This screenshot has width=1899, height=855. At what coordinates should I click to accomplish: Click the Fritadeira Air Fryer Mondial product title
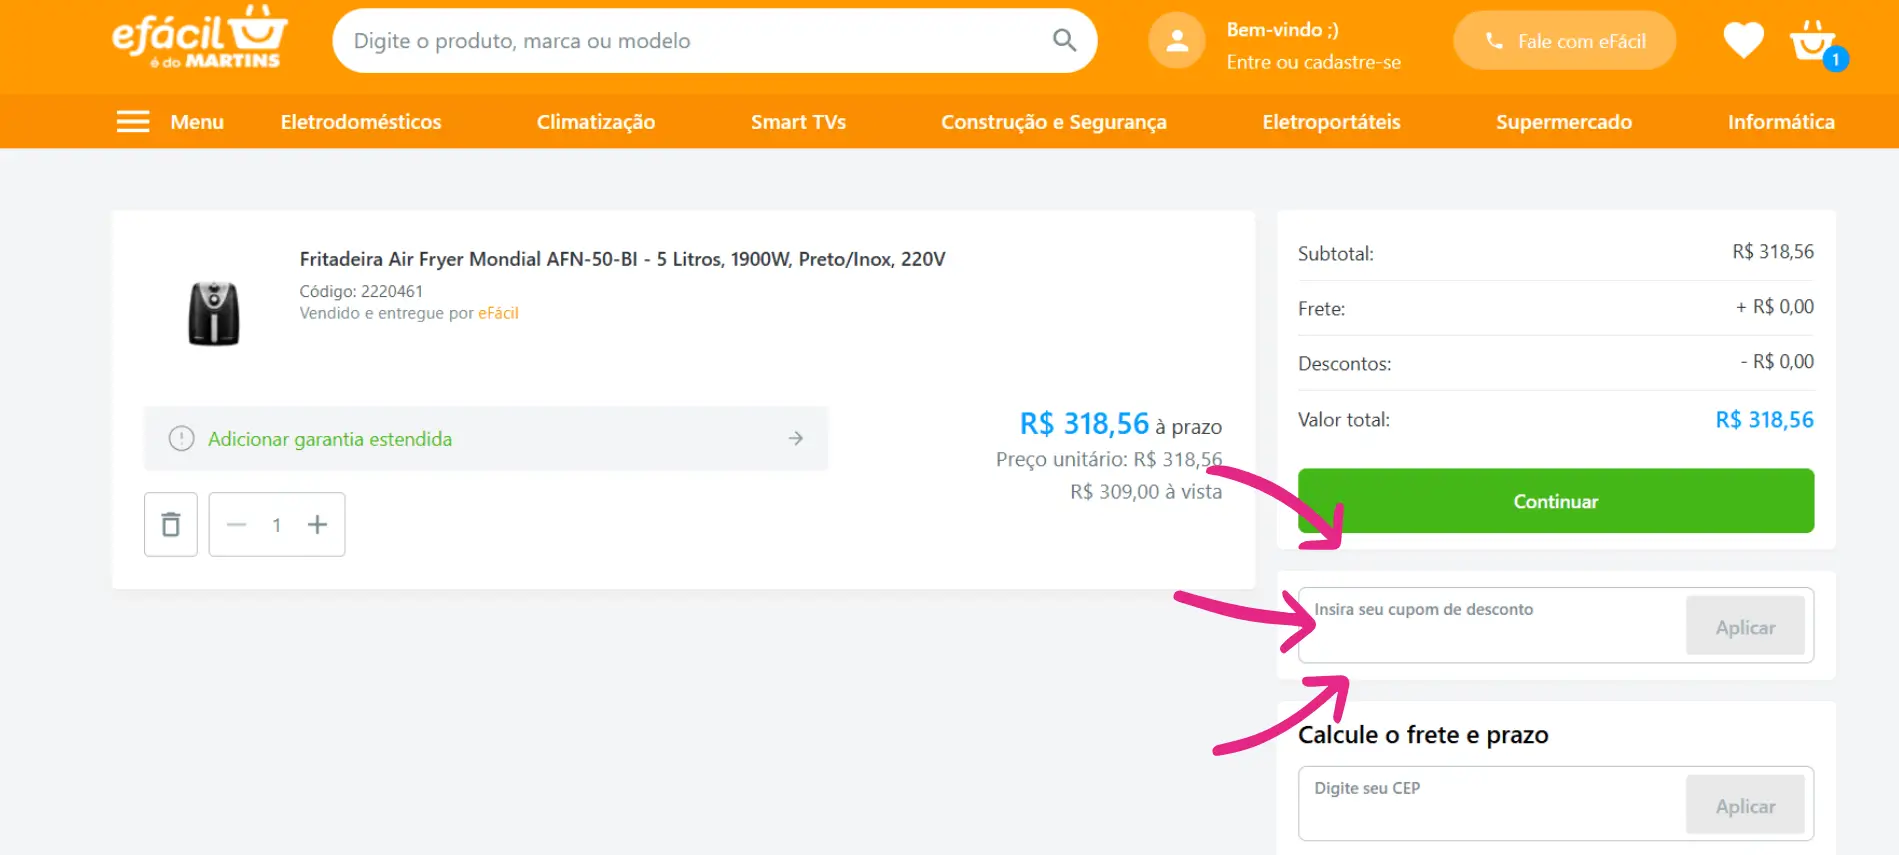(622, 259)
